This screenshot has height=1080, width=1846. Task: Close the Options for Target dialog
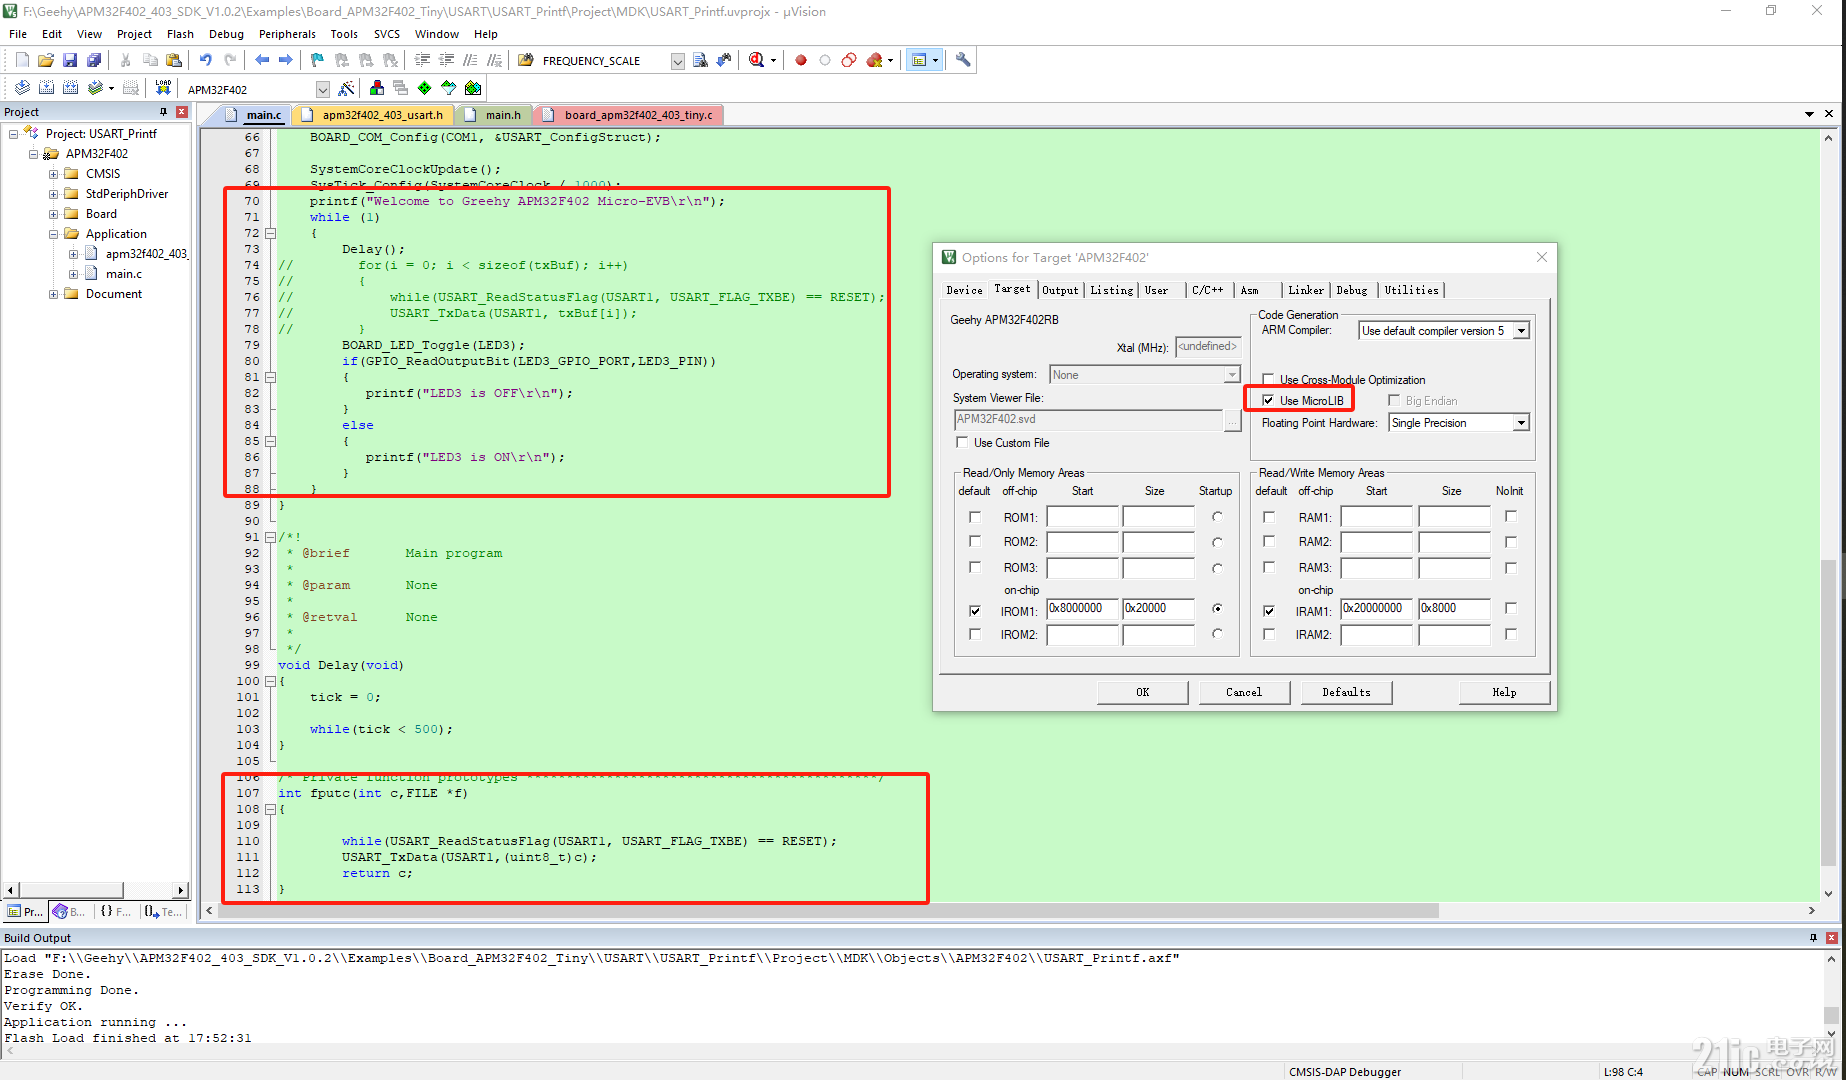(1542, 257)
